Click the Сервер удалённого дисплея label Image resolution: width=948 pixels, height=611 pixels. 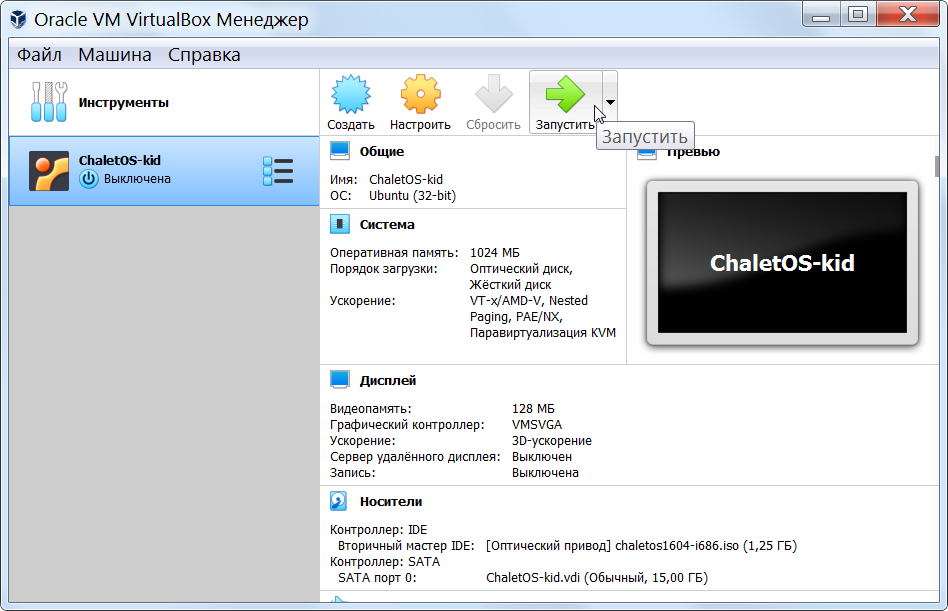coord(415,457)
